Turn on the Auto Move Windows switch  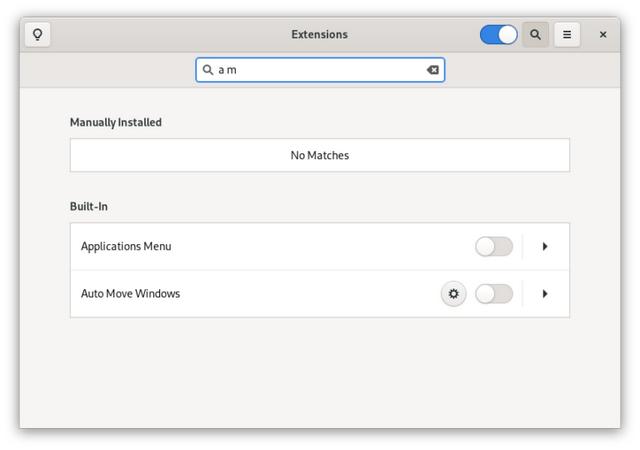click(494, 294)
